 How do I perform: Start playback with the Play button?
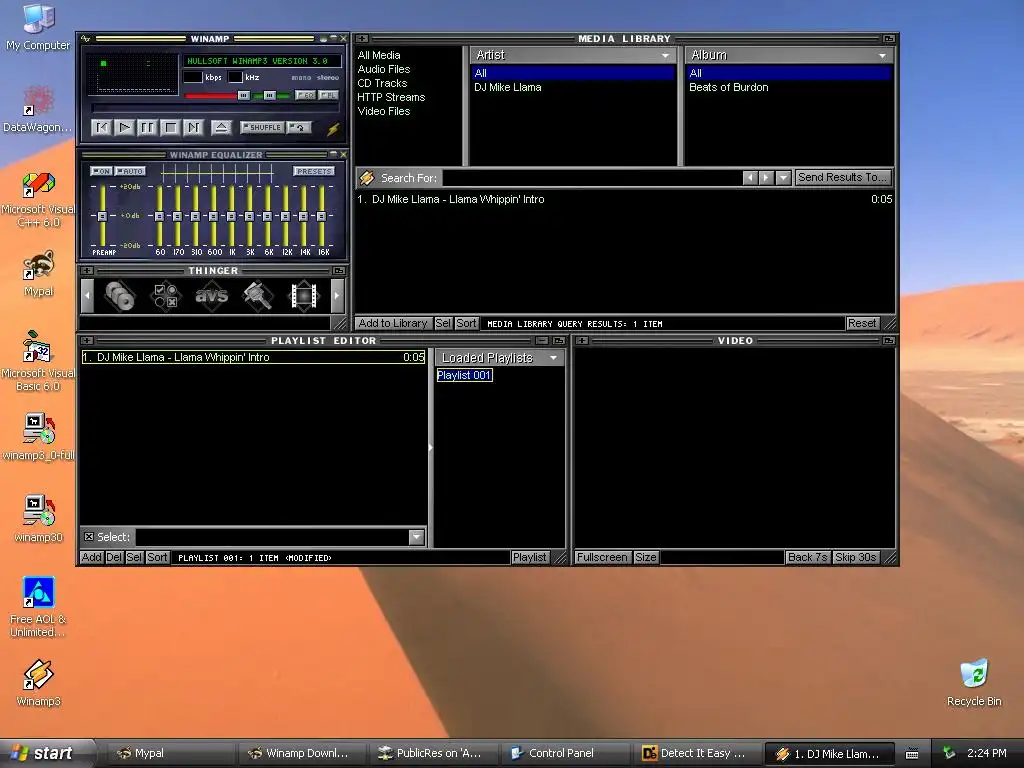coord(125,127)
